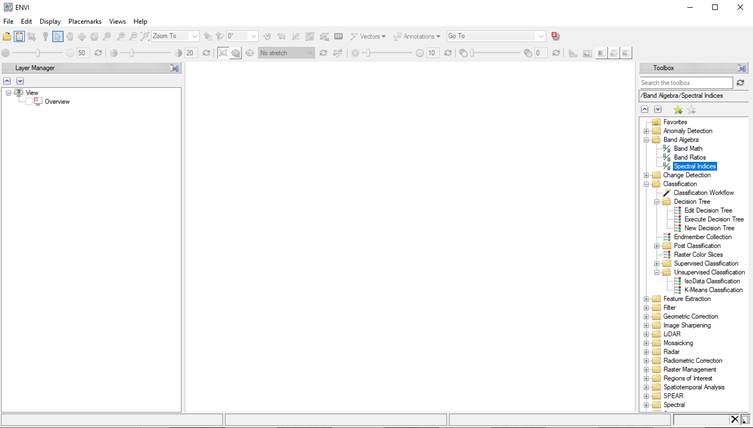Image resolution: width=753 pixels, height=428 pixels.
Task: Click Layer Manager expand-all arrow icon
Action: click(x=20, y=81)
